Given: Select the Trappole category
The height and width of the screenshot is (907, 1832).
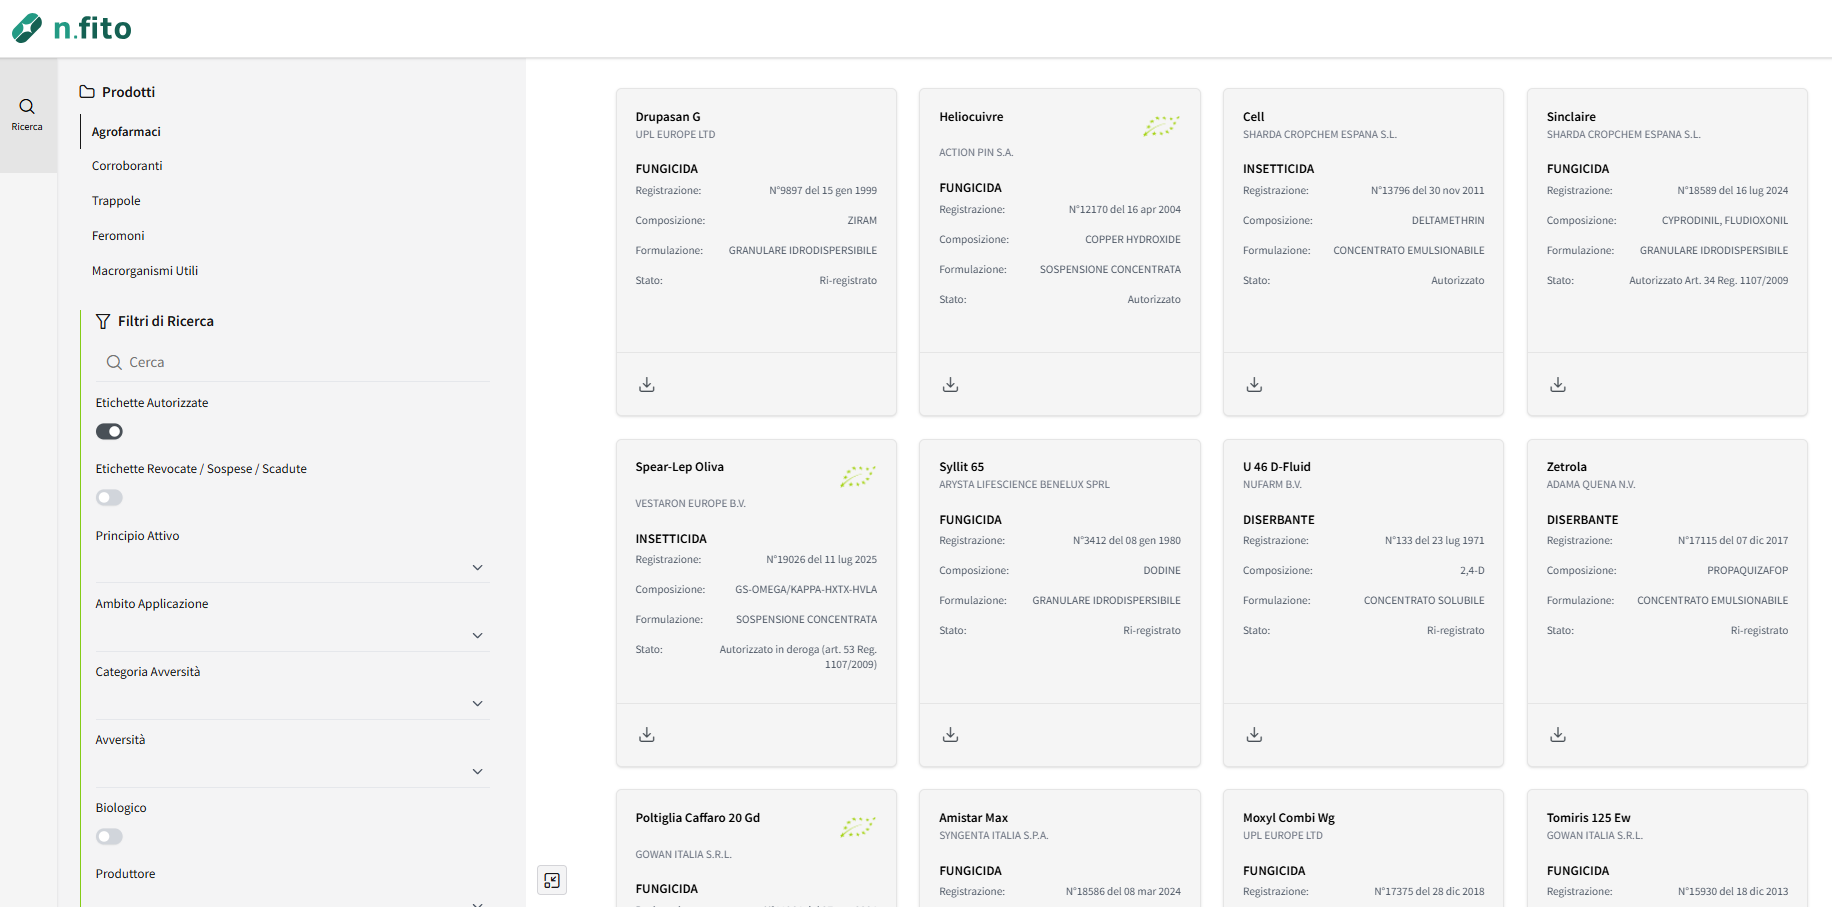Looking at the screenshot, I should [x=116, y=201].
